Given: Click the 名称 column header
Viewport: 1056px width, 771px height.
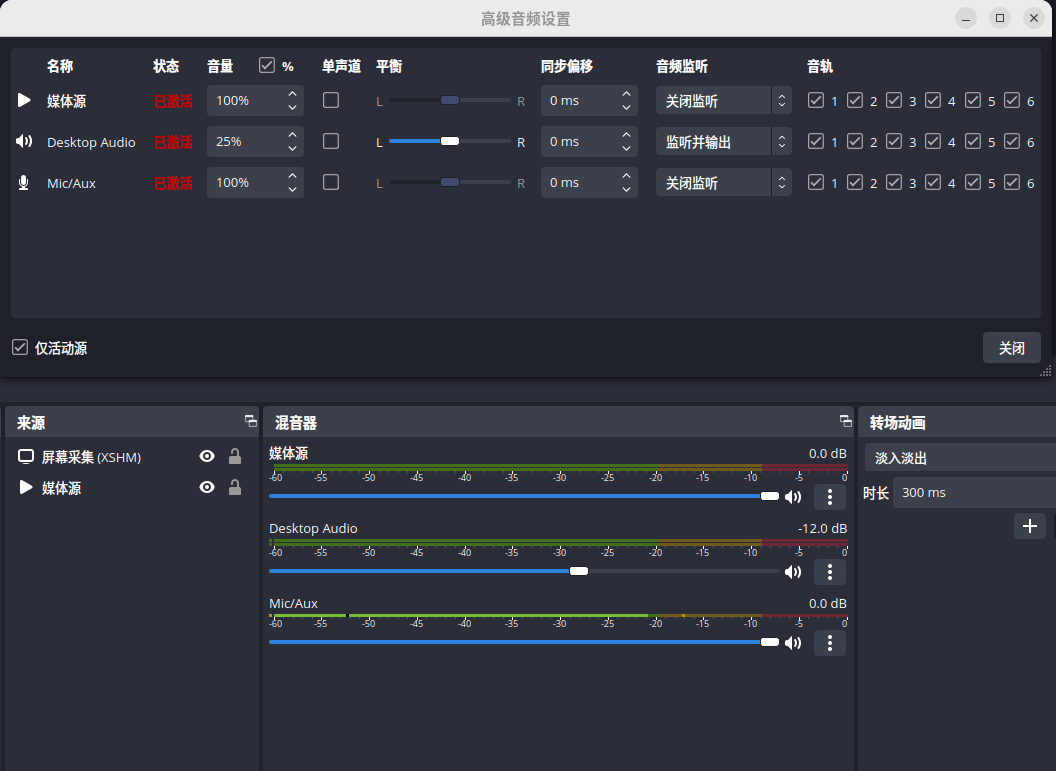Looking at the screenshot, I should coord(60,66).
